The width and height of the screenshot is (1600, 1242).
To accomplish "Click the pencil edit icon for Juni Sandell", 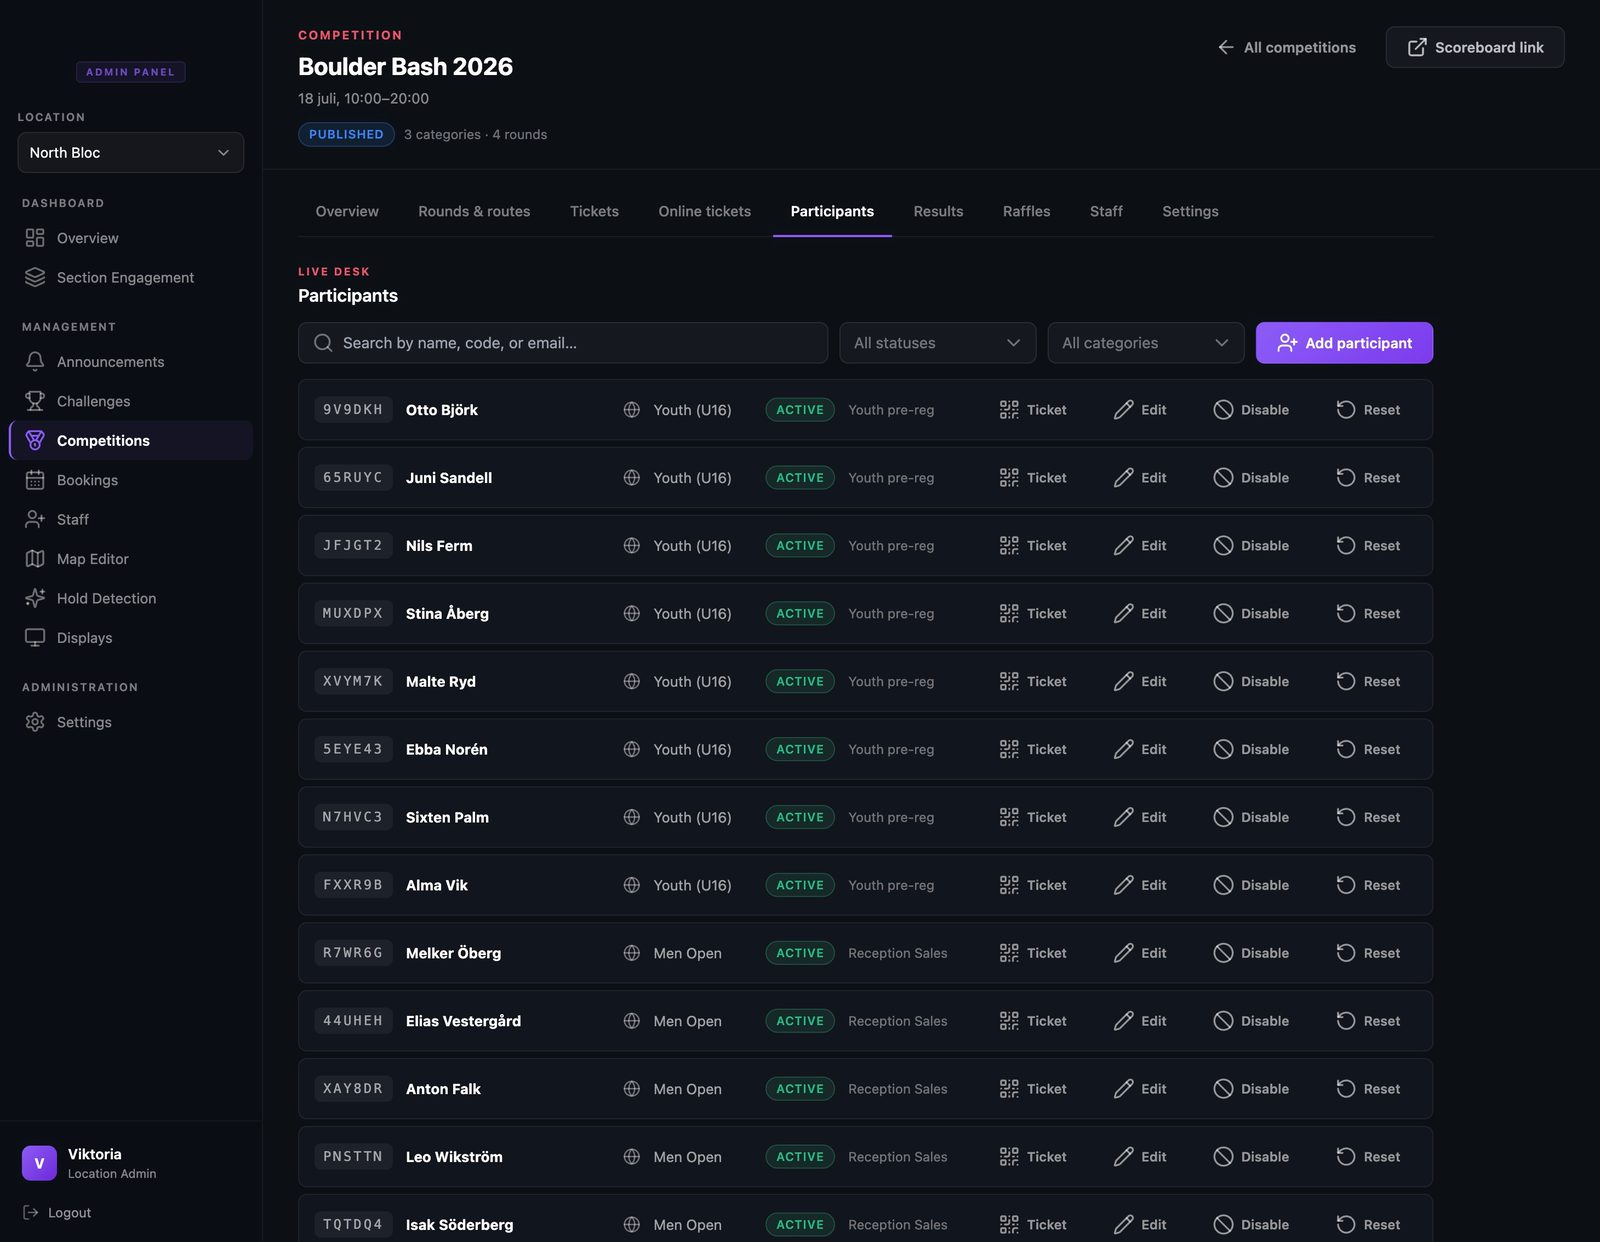I will tap(1124, 478).
